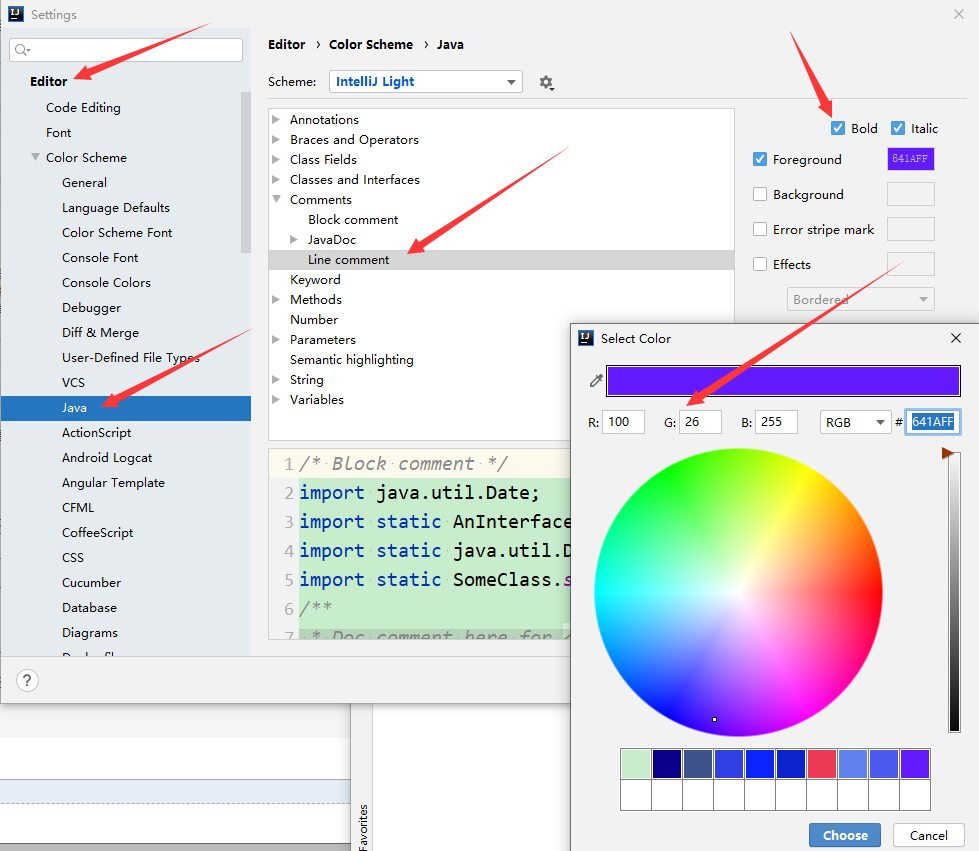Screen dimensions: 979x851
Task: Click the help question mark button
Action: coord(27,680)
